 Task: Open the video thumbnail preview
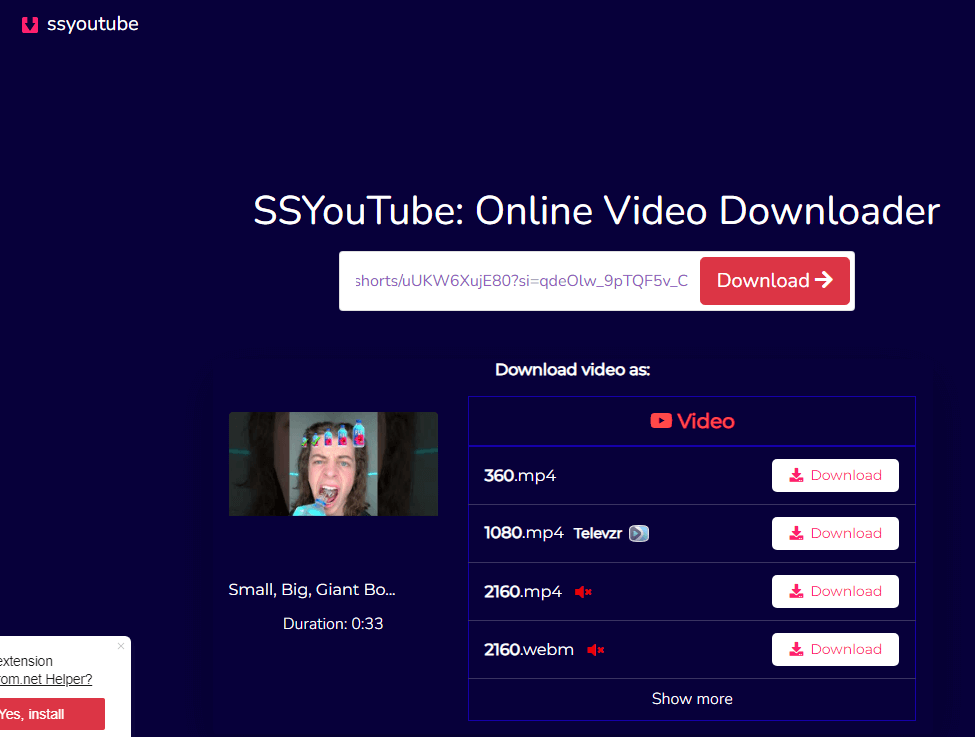coord(333,464)
